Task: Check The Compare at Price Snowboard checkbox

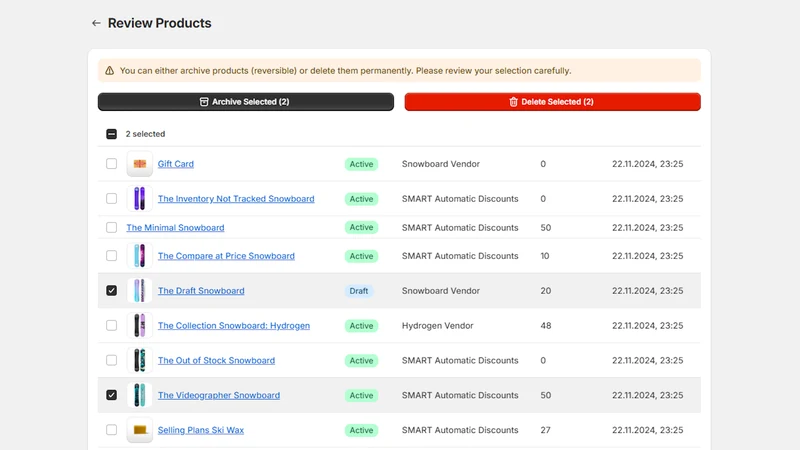Action: point(111,256)
